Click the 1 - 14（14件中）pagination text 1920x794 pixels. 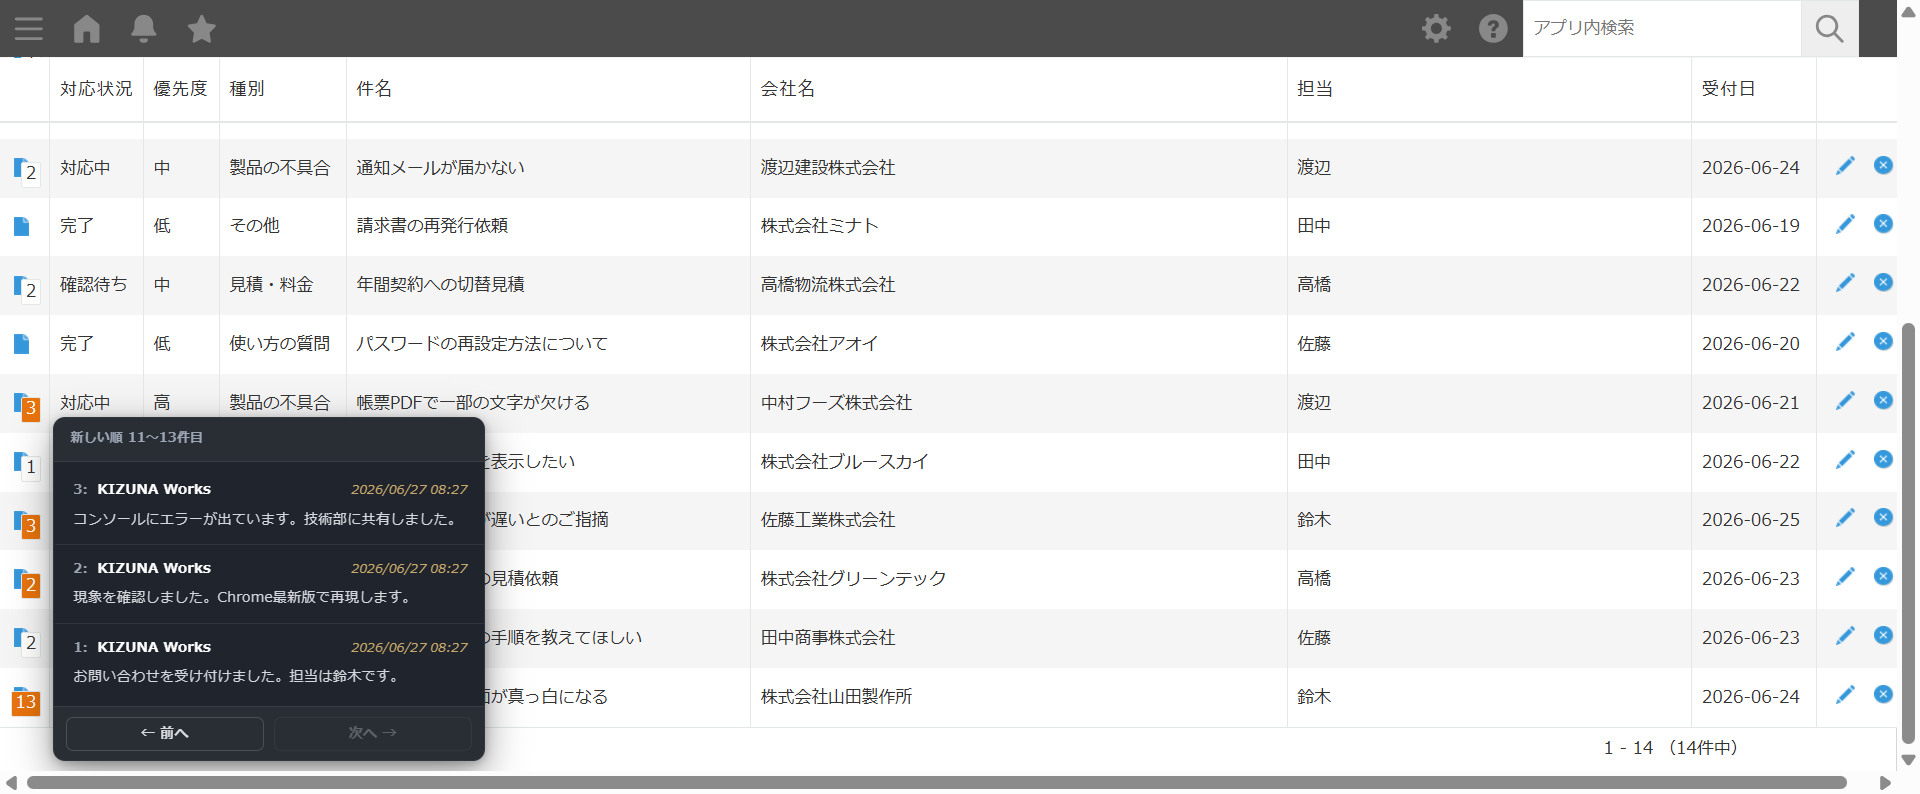[1675, 748]
